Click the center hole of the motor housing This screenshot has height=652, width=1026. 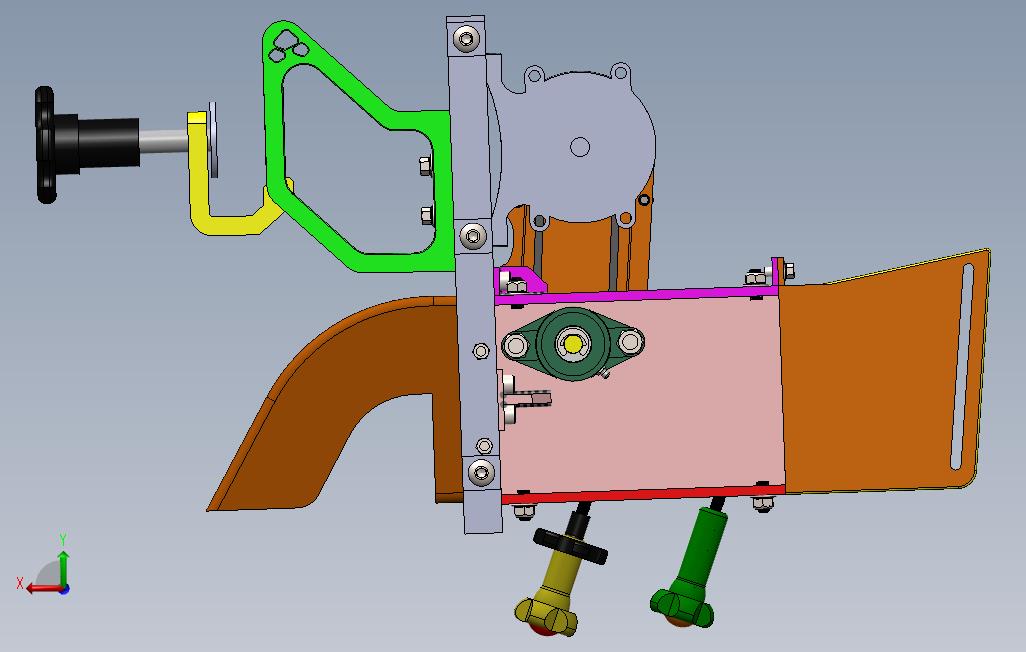click(580, 147)
